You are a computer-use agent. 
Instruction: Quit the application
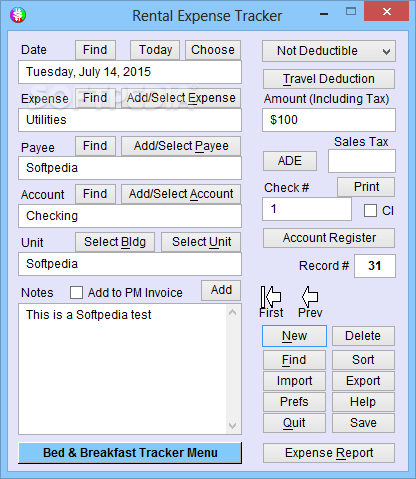click(294, 423)
